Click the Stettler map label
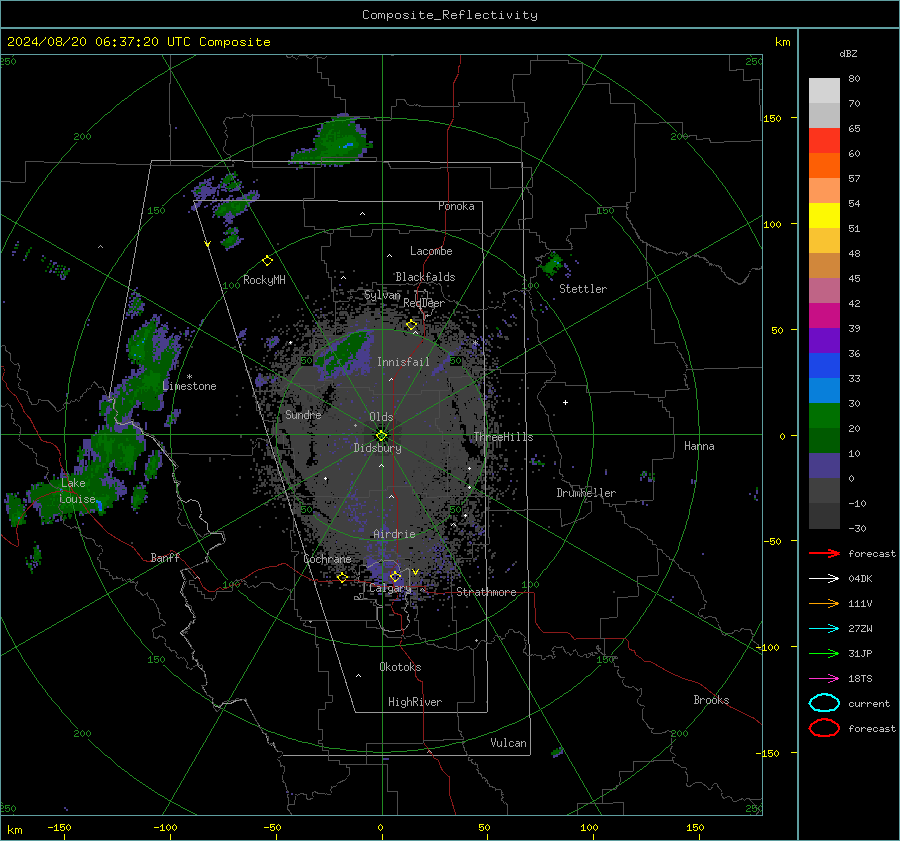Screen dimensions: 900x841 click(583, 289)
